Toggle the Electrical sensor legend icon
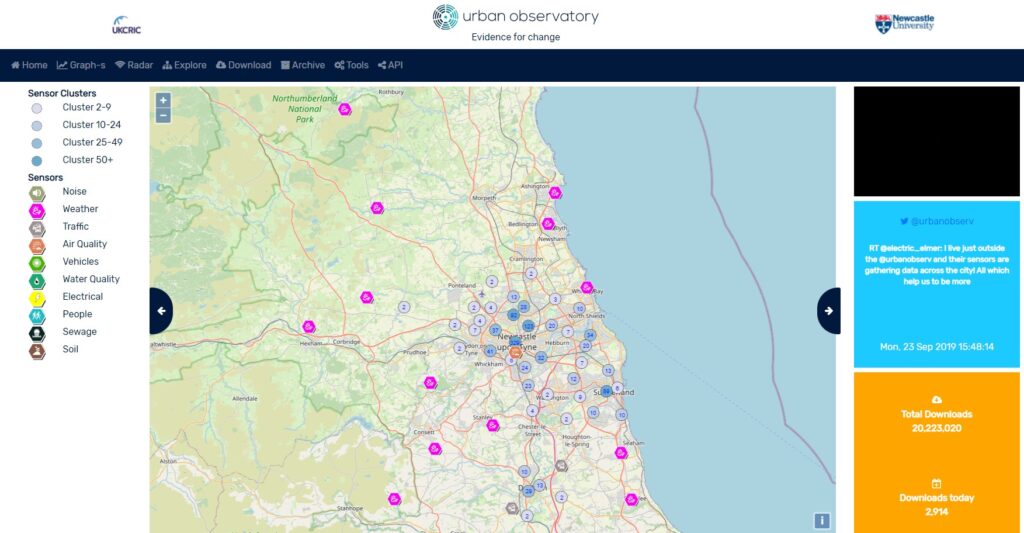Screen dimensions: 1024x533 point(37,299)
